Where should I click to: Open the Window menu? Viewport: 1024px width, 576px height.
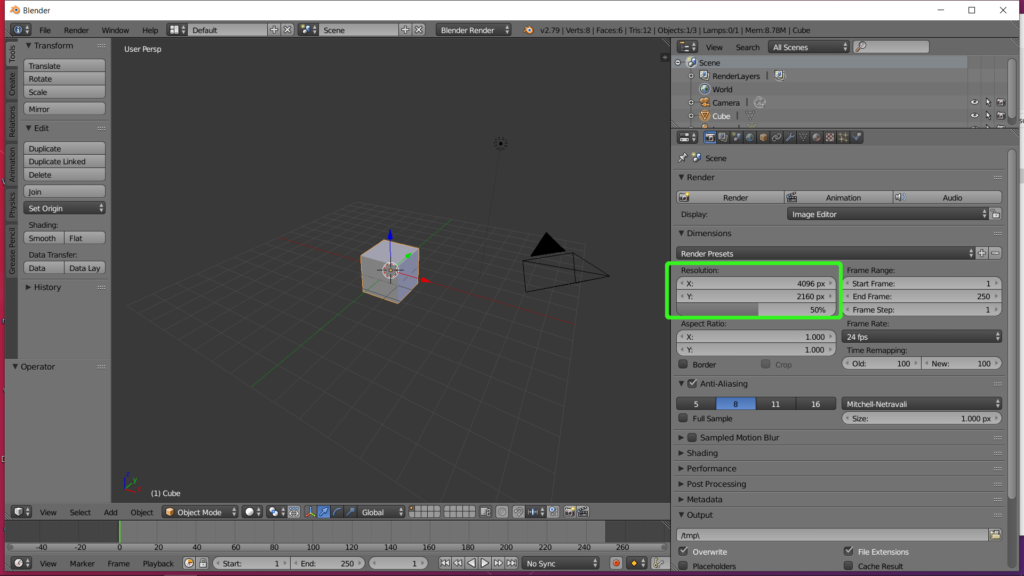pyautogui.click(x=115, y=30)
